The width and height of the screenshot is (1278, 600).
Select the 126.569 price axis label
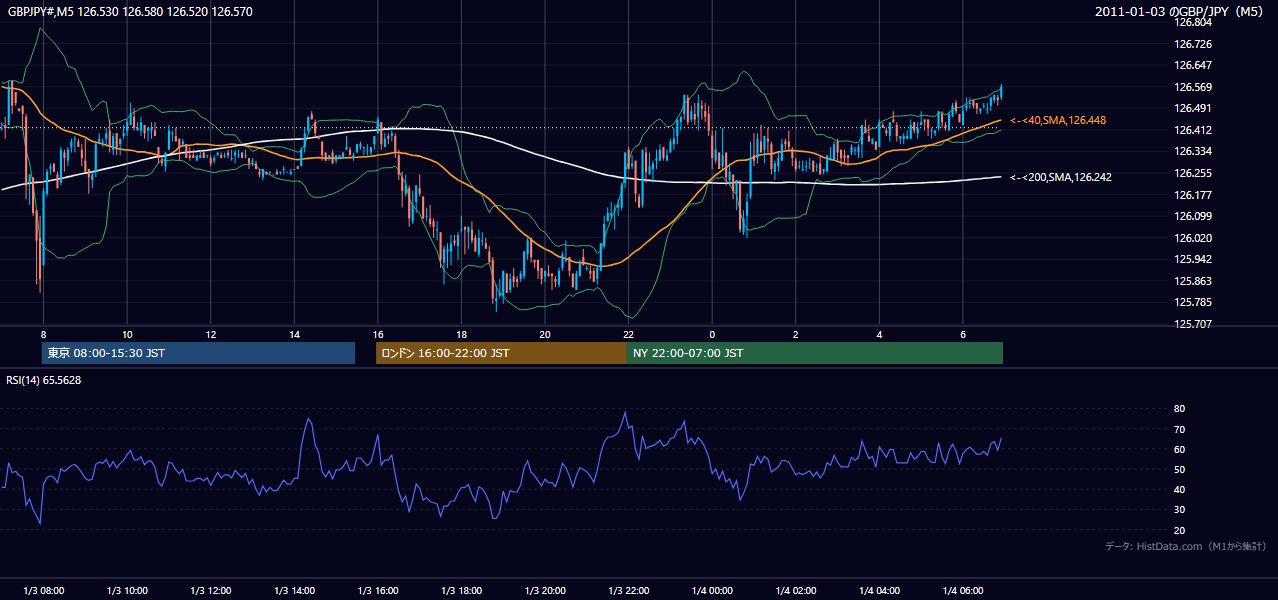point(1192,87)
